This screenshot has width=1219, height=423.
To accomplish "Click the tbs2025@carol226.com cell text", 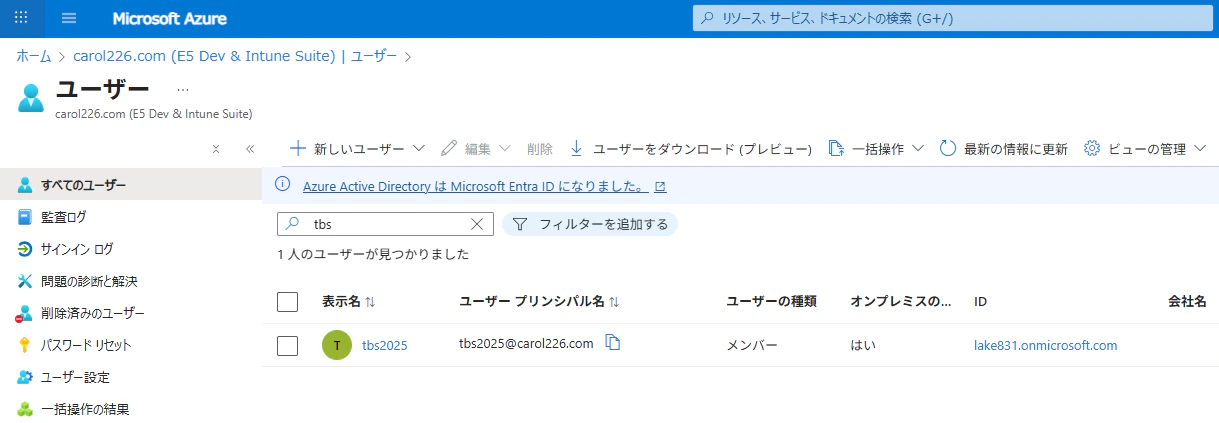I will (526, 343).
